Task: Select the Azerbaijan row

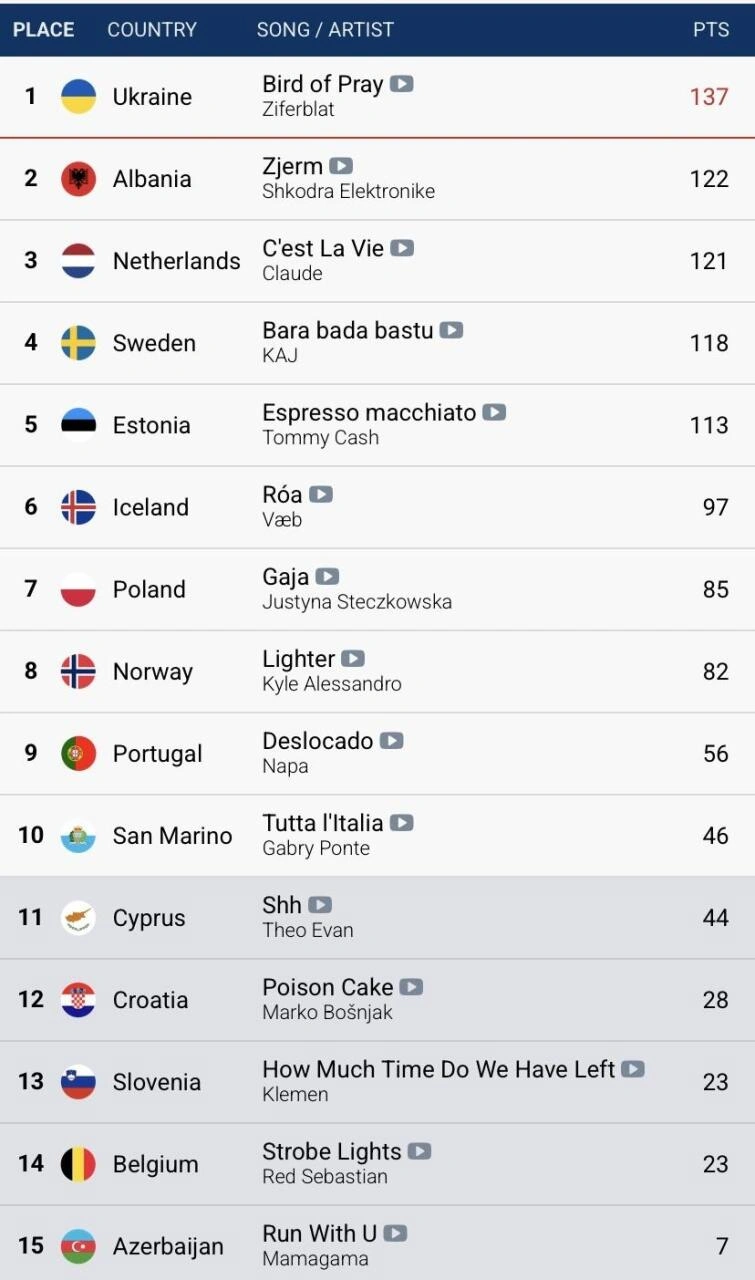Action: (377, 1245)
